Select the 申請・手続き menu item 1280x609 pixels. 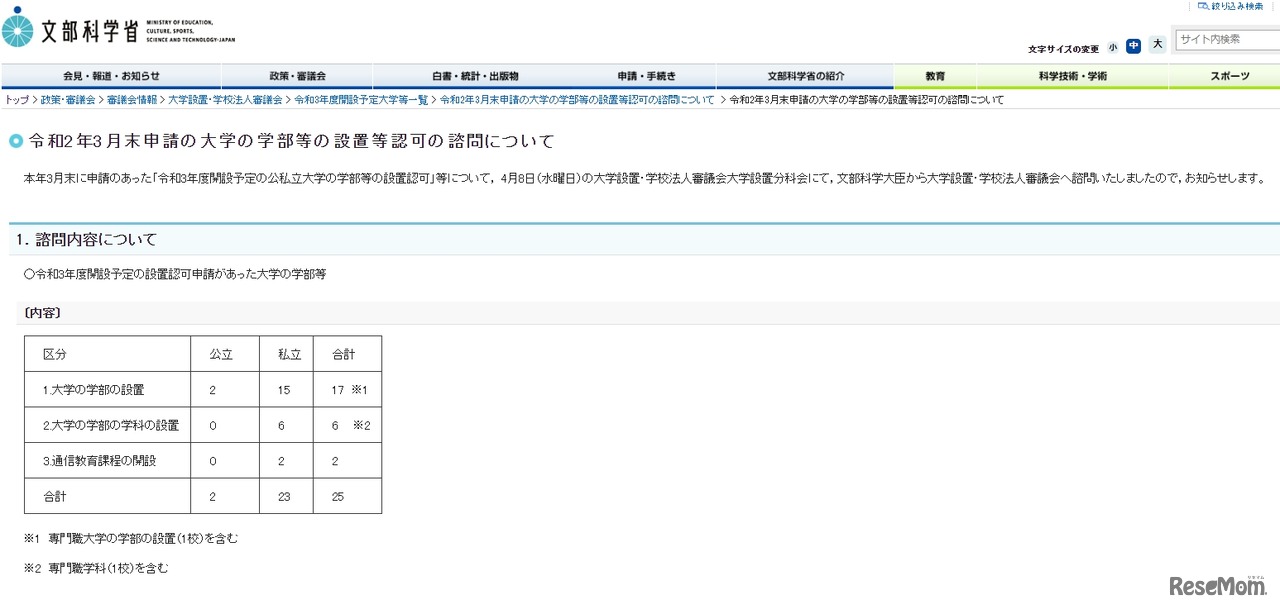pyautogui.click(x=649, y=75)
